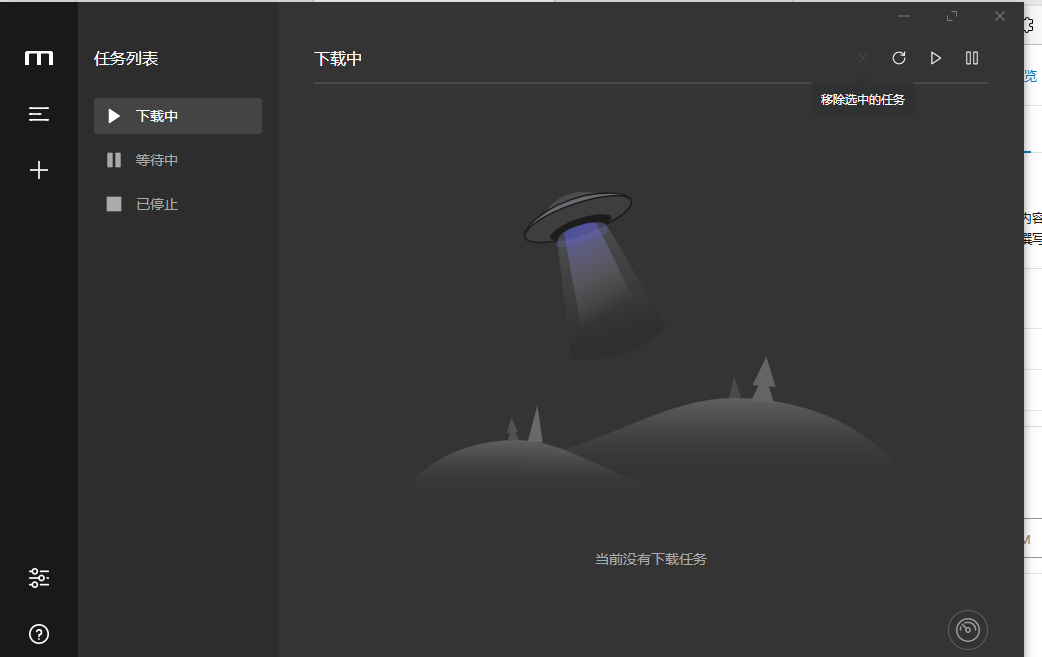The image size is (1042, 657).
Task: Maximize the Motrix window
Action: click(952, 16)
